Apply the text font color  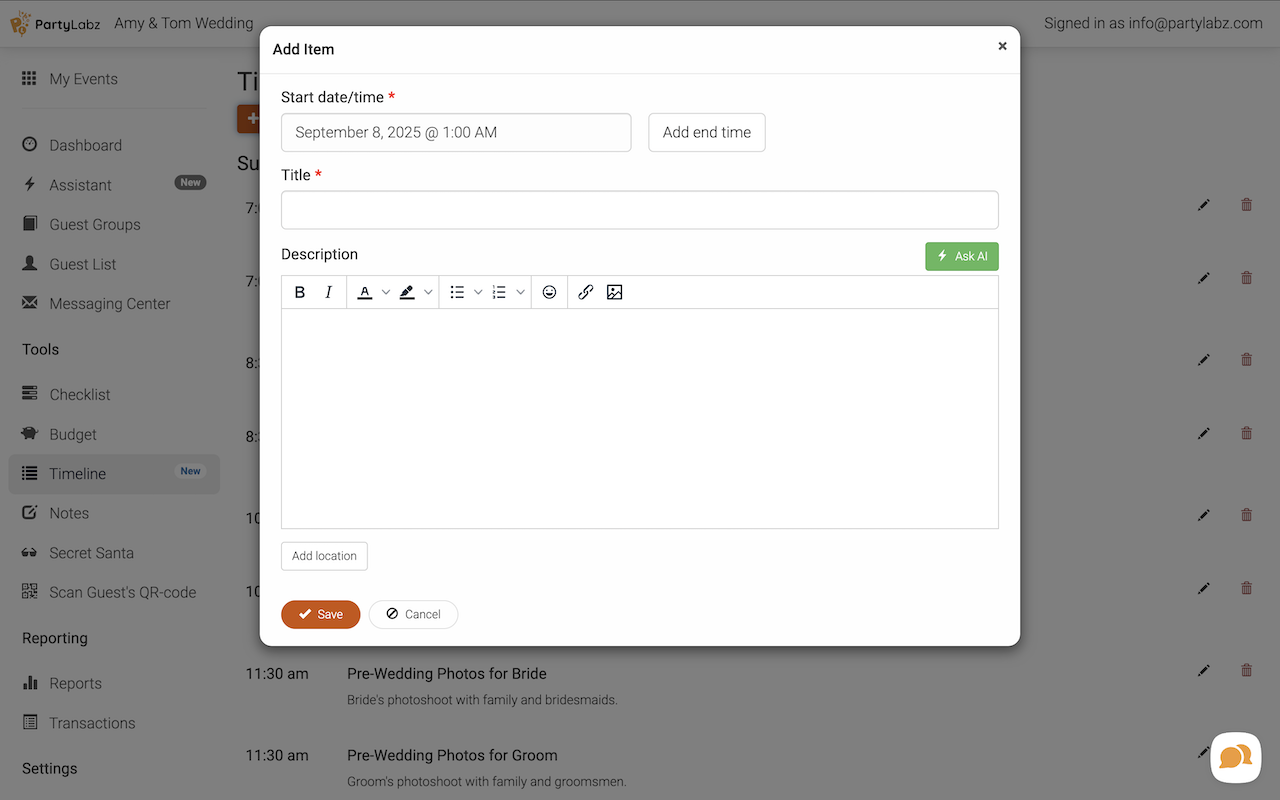tap(365, 292)
